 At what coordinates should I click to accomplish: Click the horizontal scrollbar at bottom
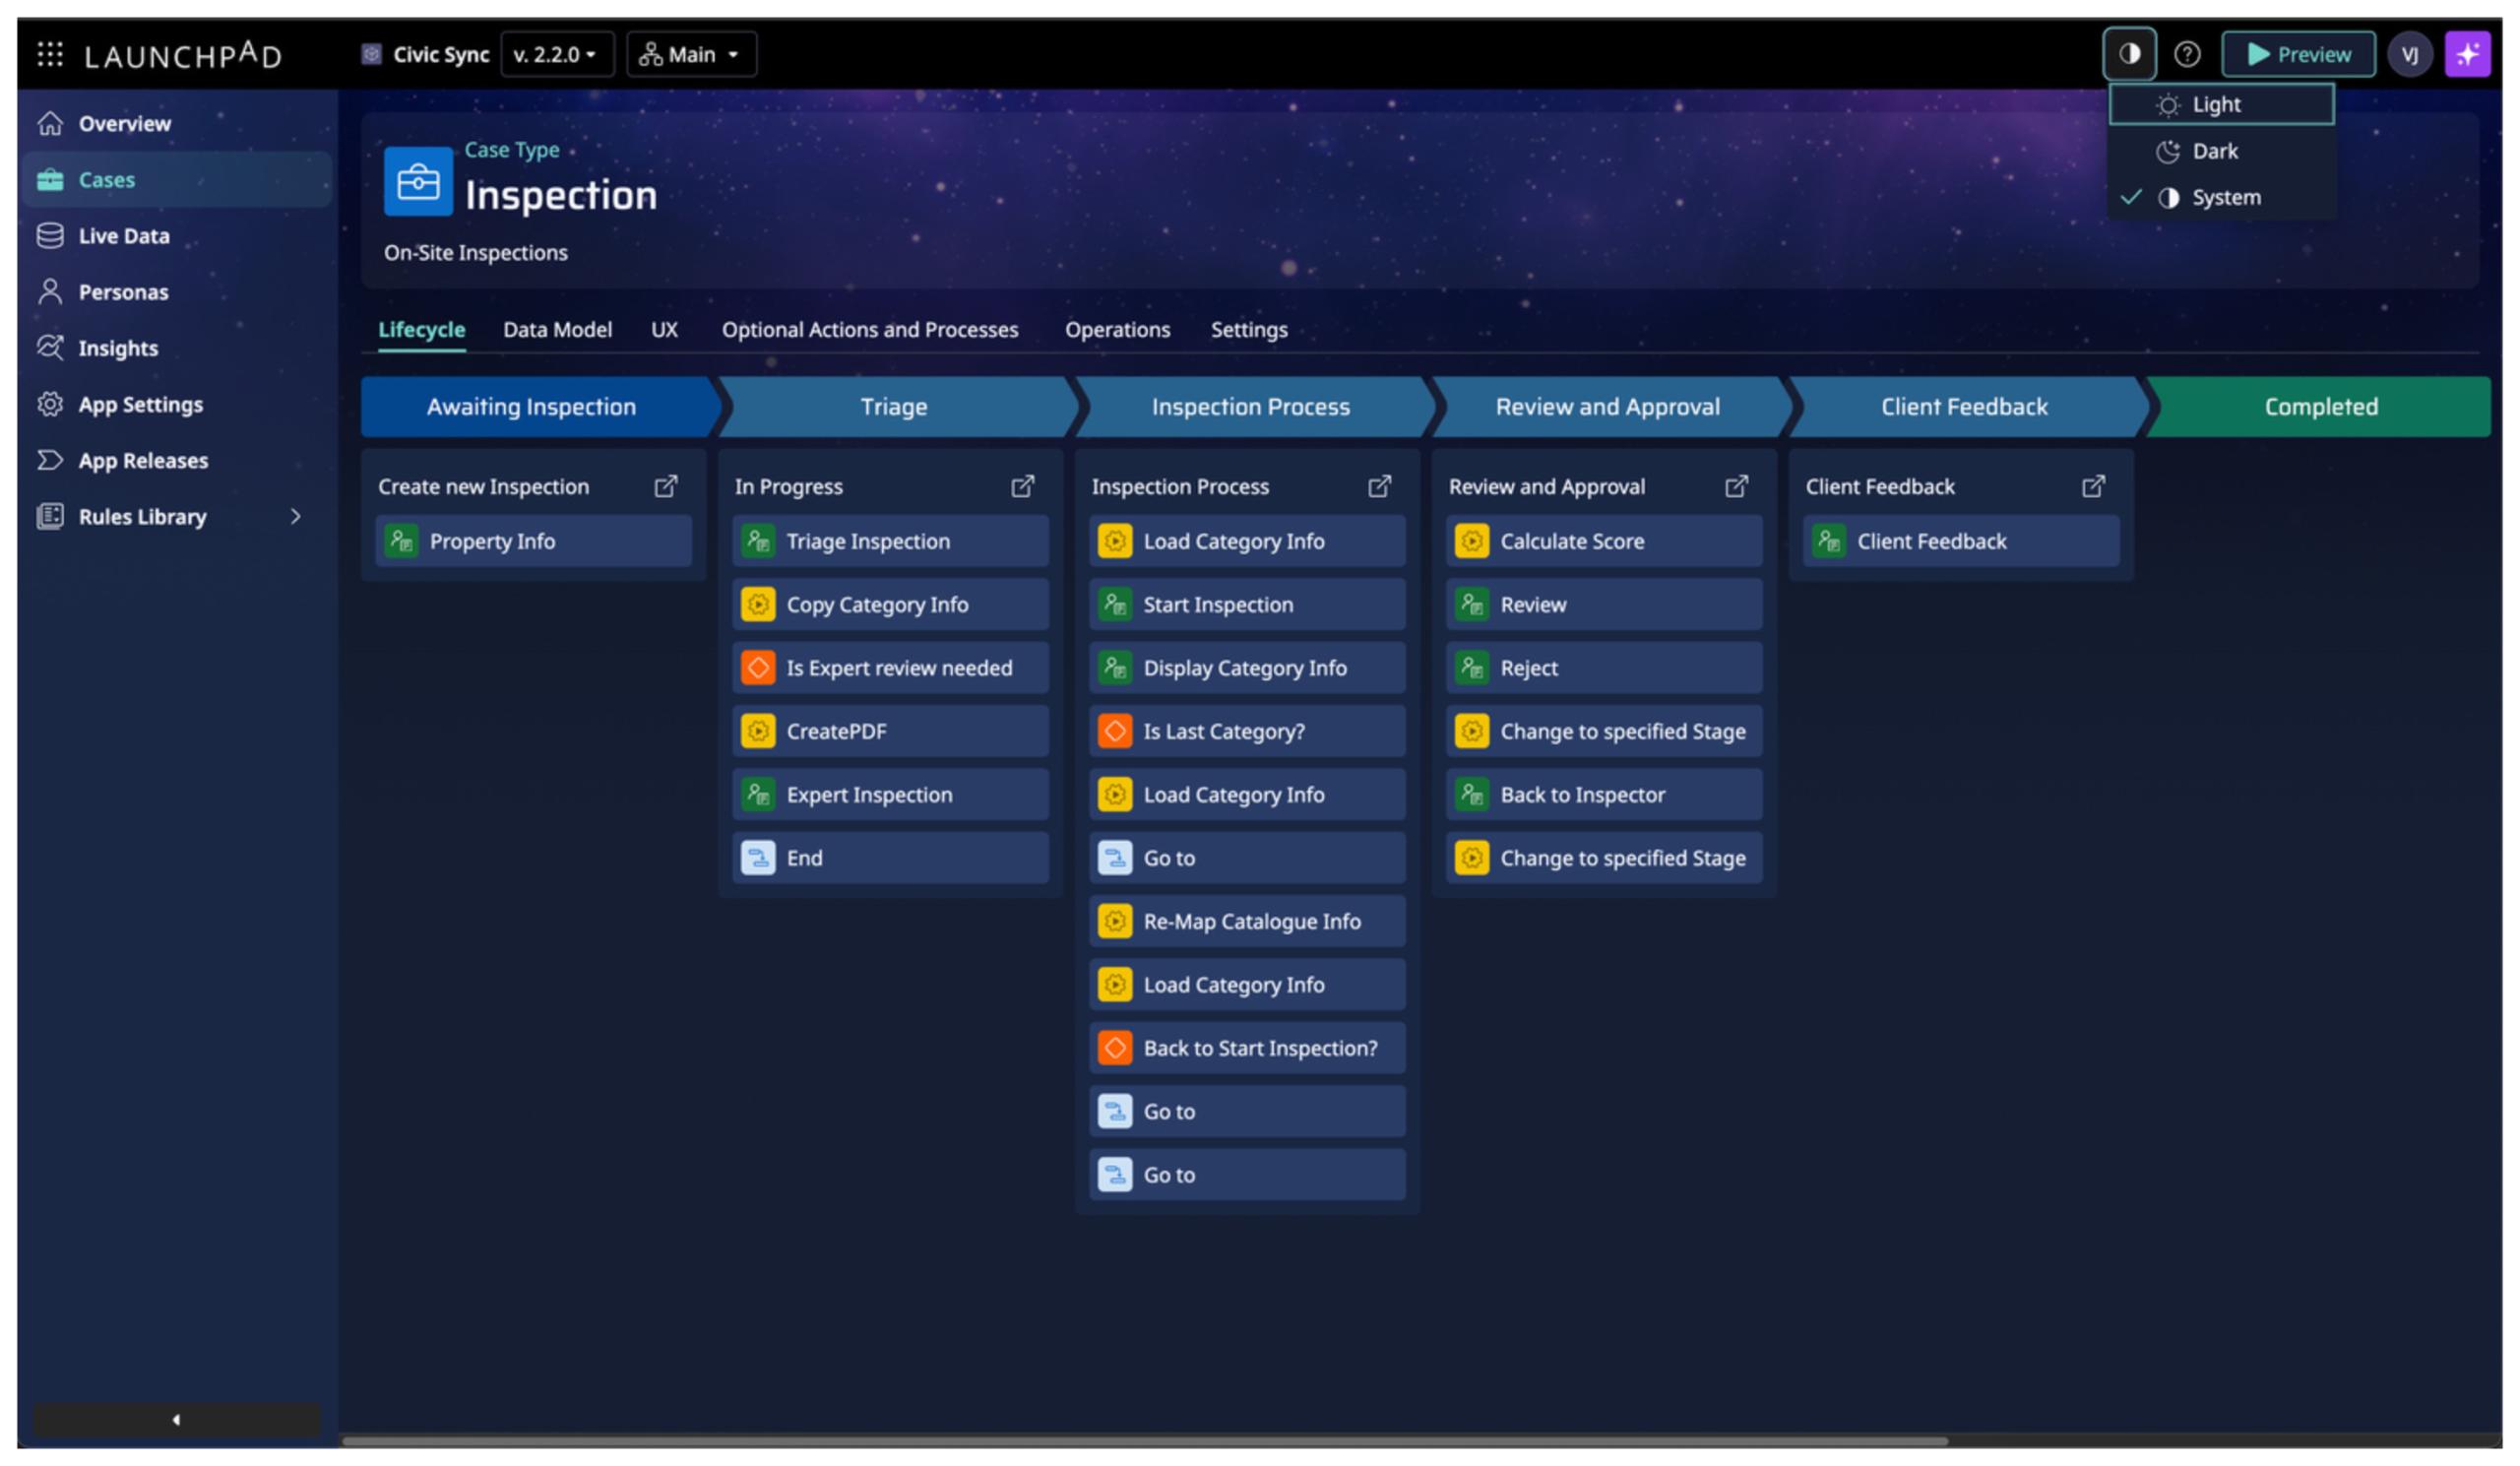(1144, 1441)
